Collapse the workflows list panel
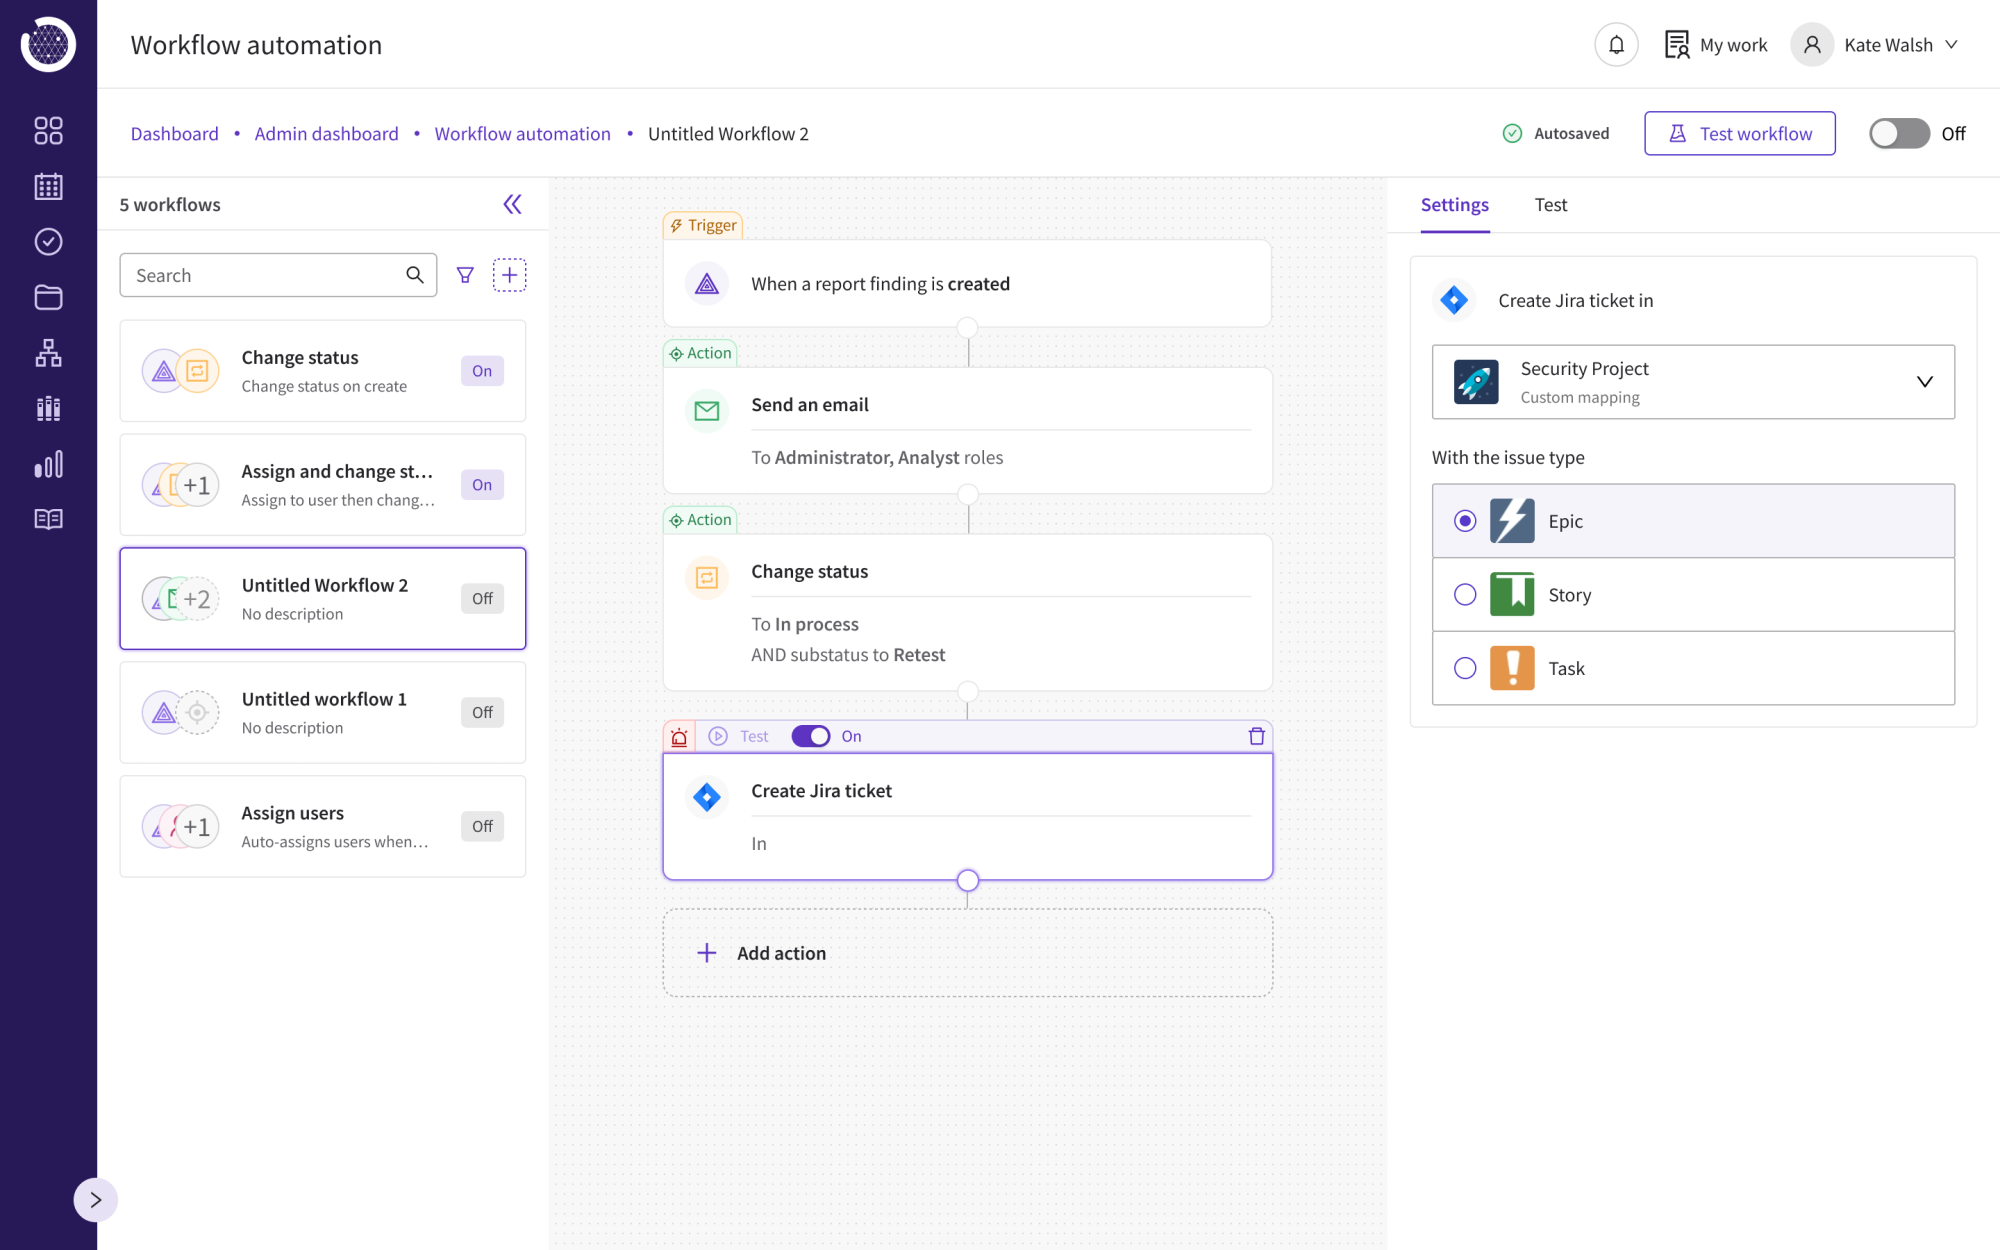Screen dimensions: 2000x1250 [512, 204]
